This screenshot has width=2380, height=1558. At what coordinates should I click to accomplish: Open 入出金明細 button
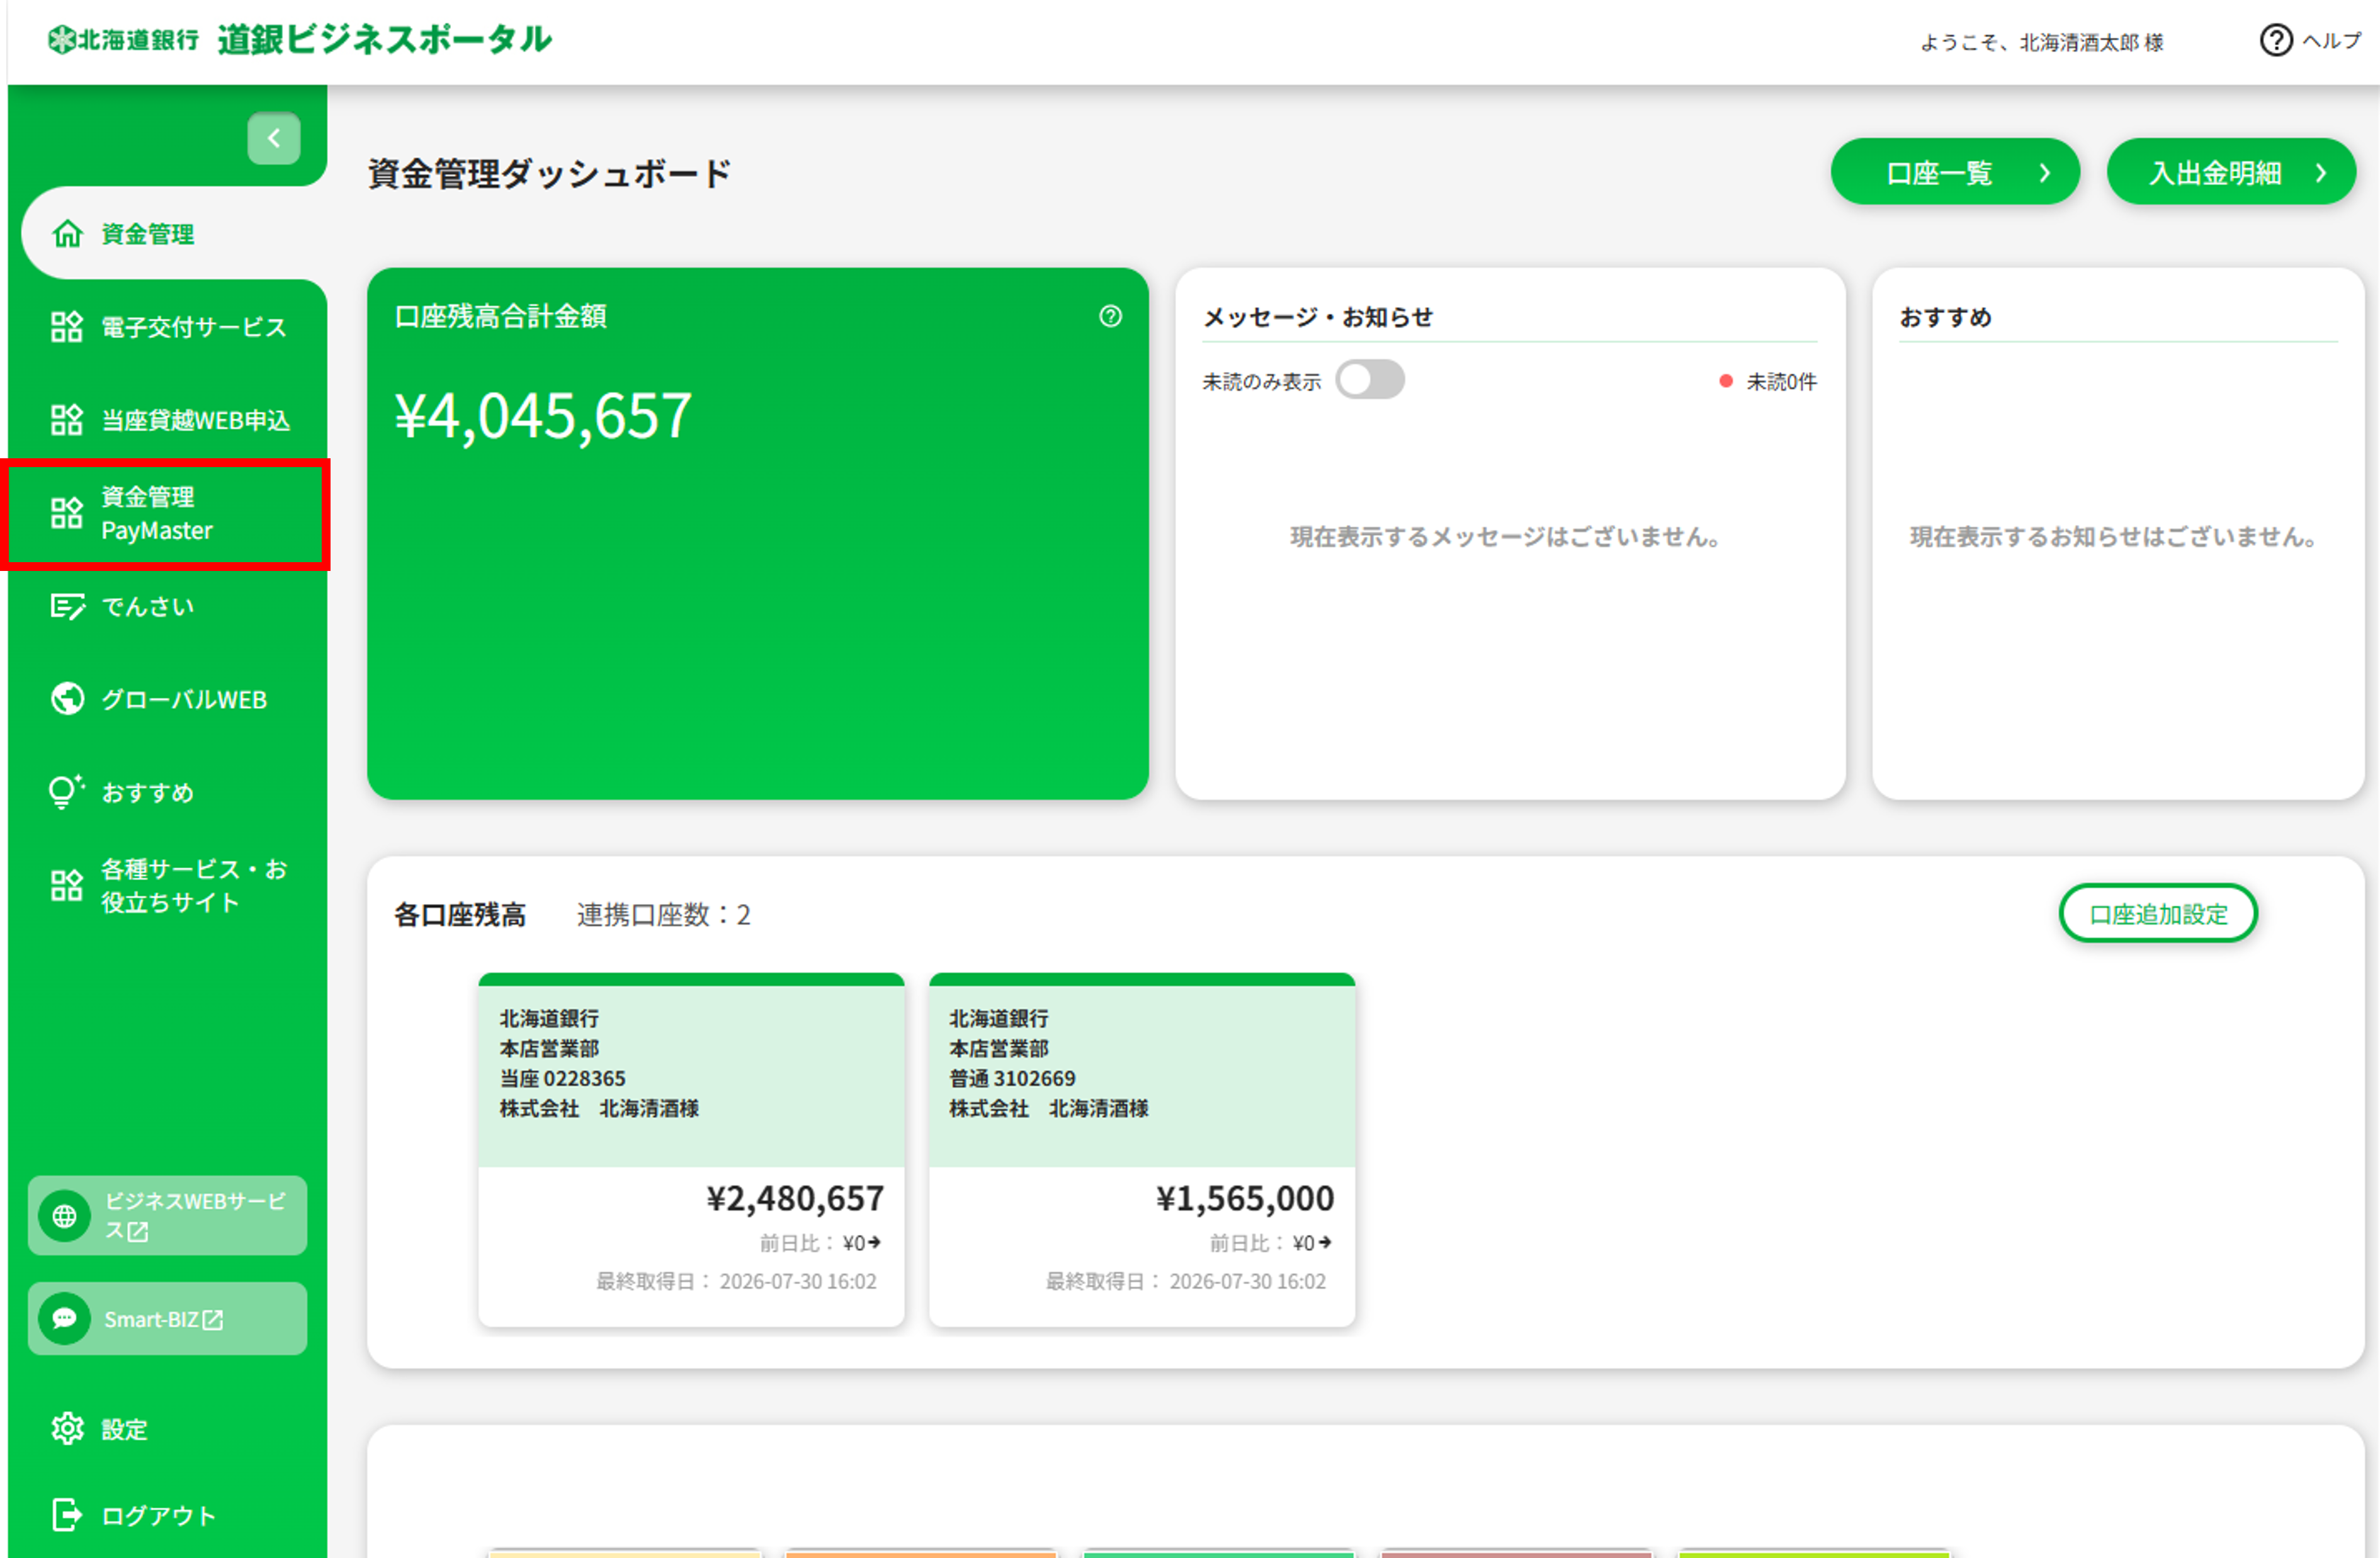tap(2231, 172)
